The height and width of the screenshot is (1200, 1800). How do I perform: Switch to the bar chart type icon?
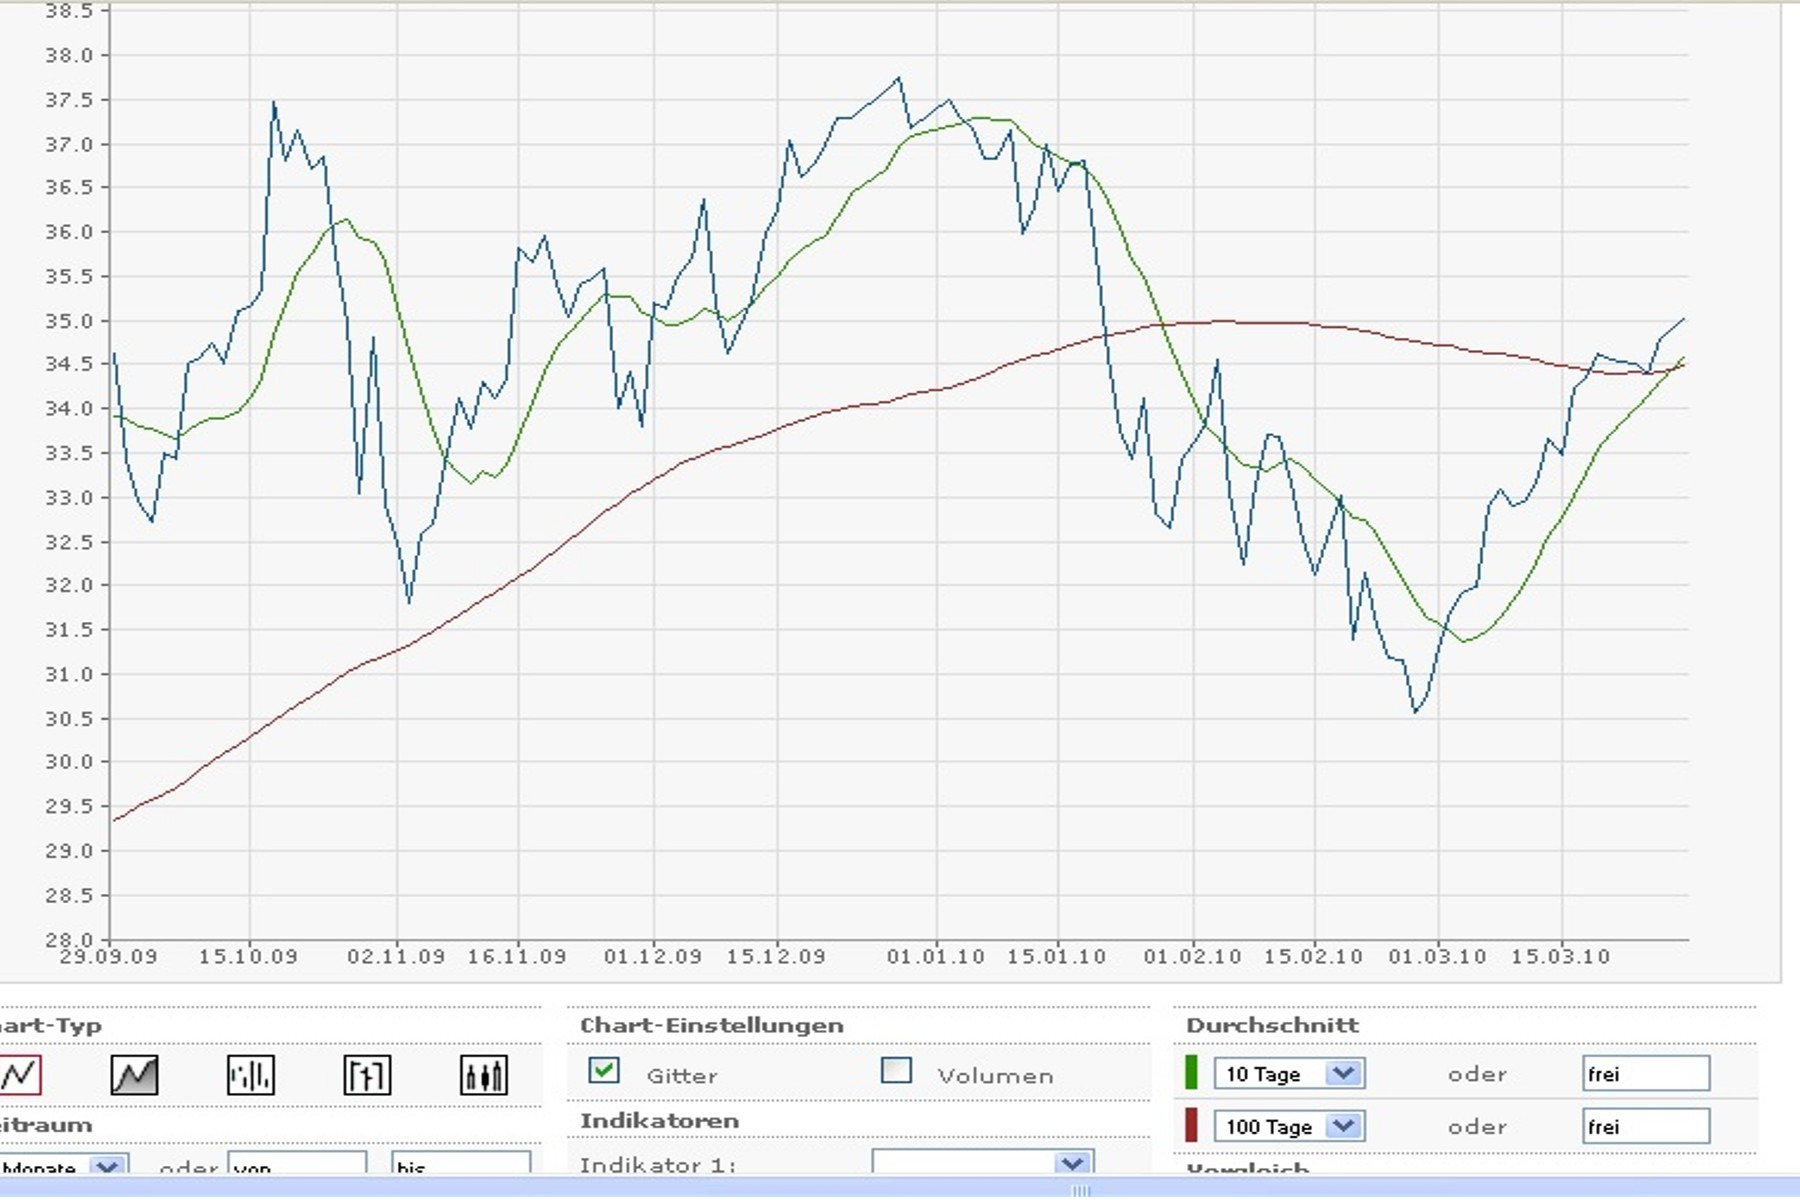(250, 1076)
